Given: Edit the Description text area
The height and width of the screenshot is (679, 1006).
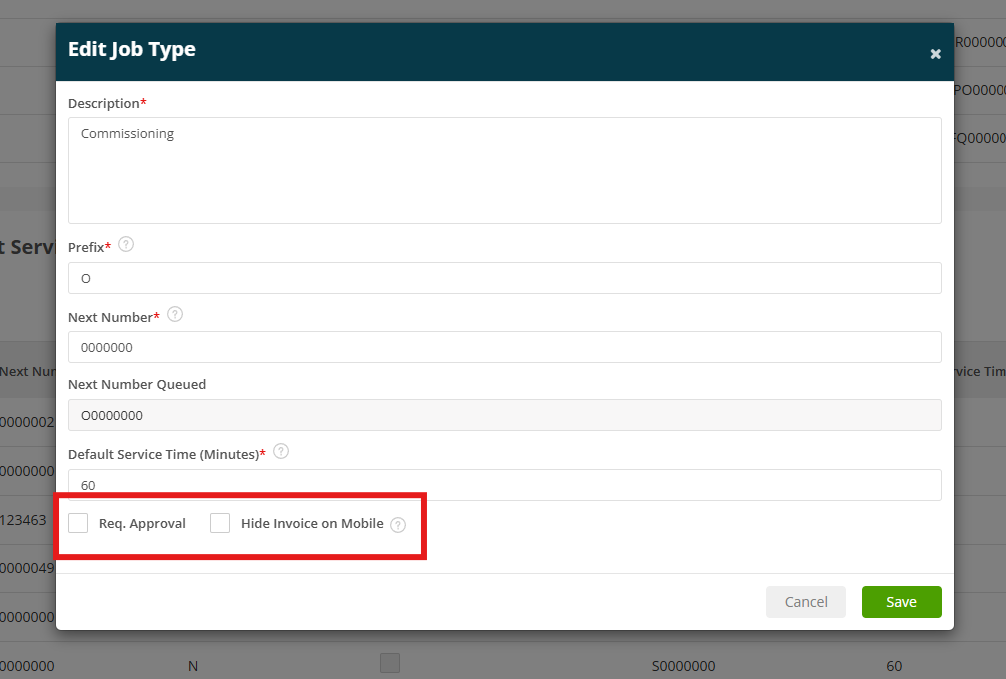Looking at the screenshot, I should tap(505, 170).
